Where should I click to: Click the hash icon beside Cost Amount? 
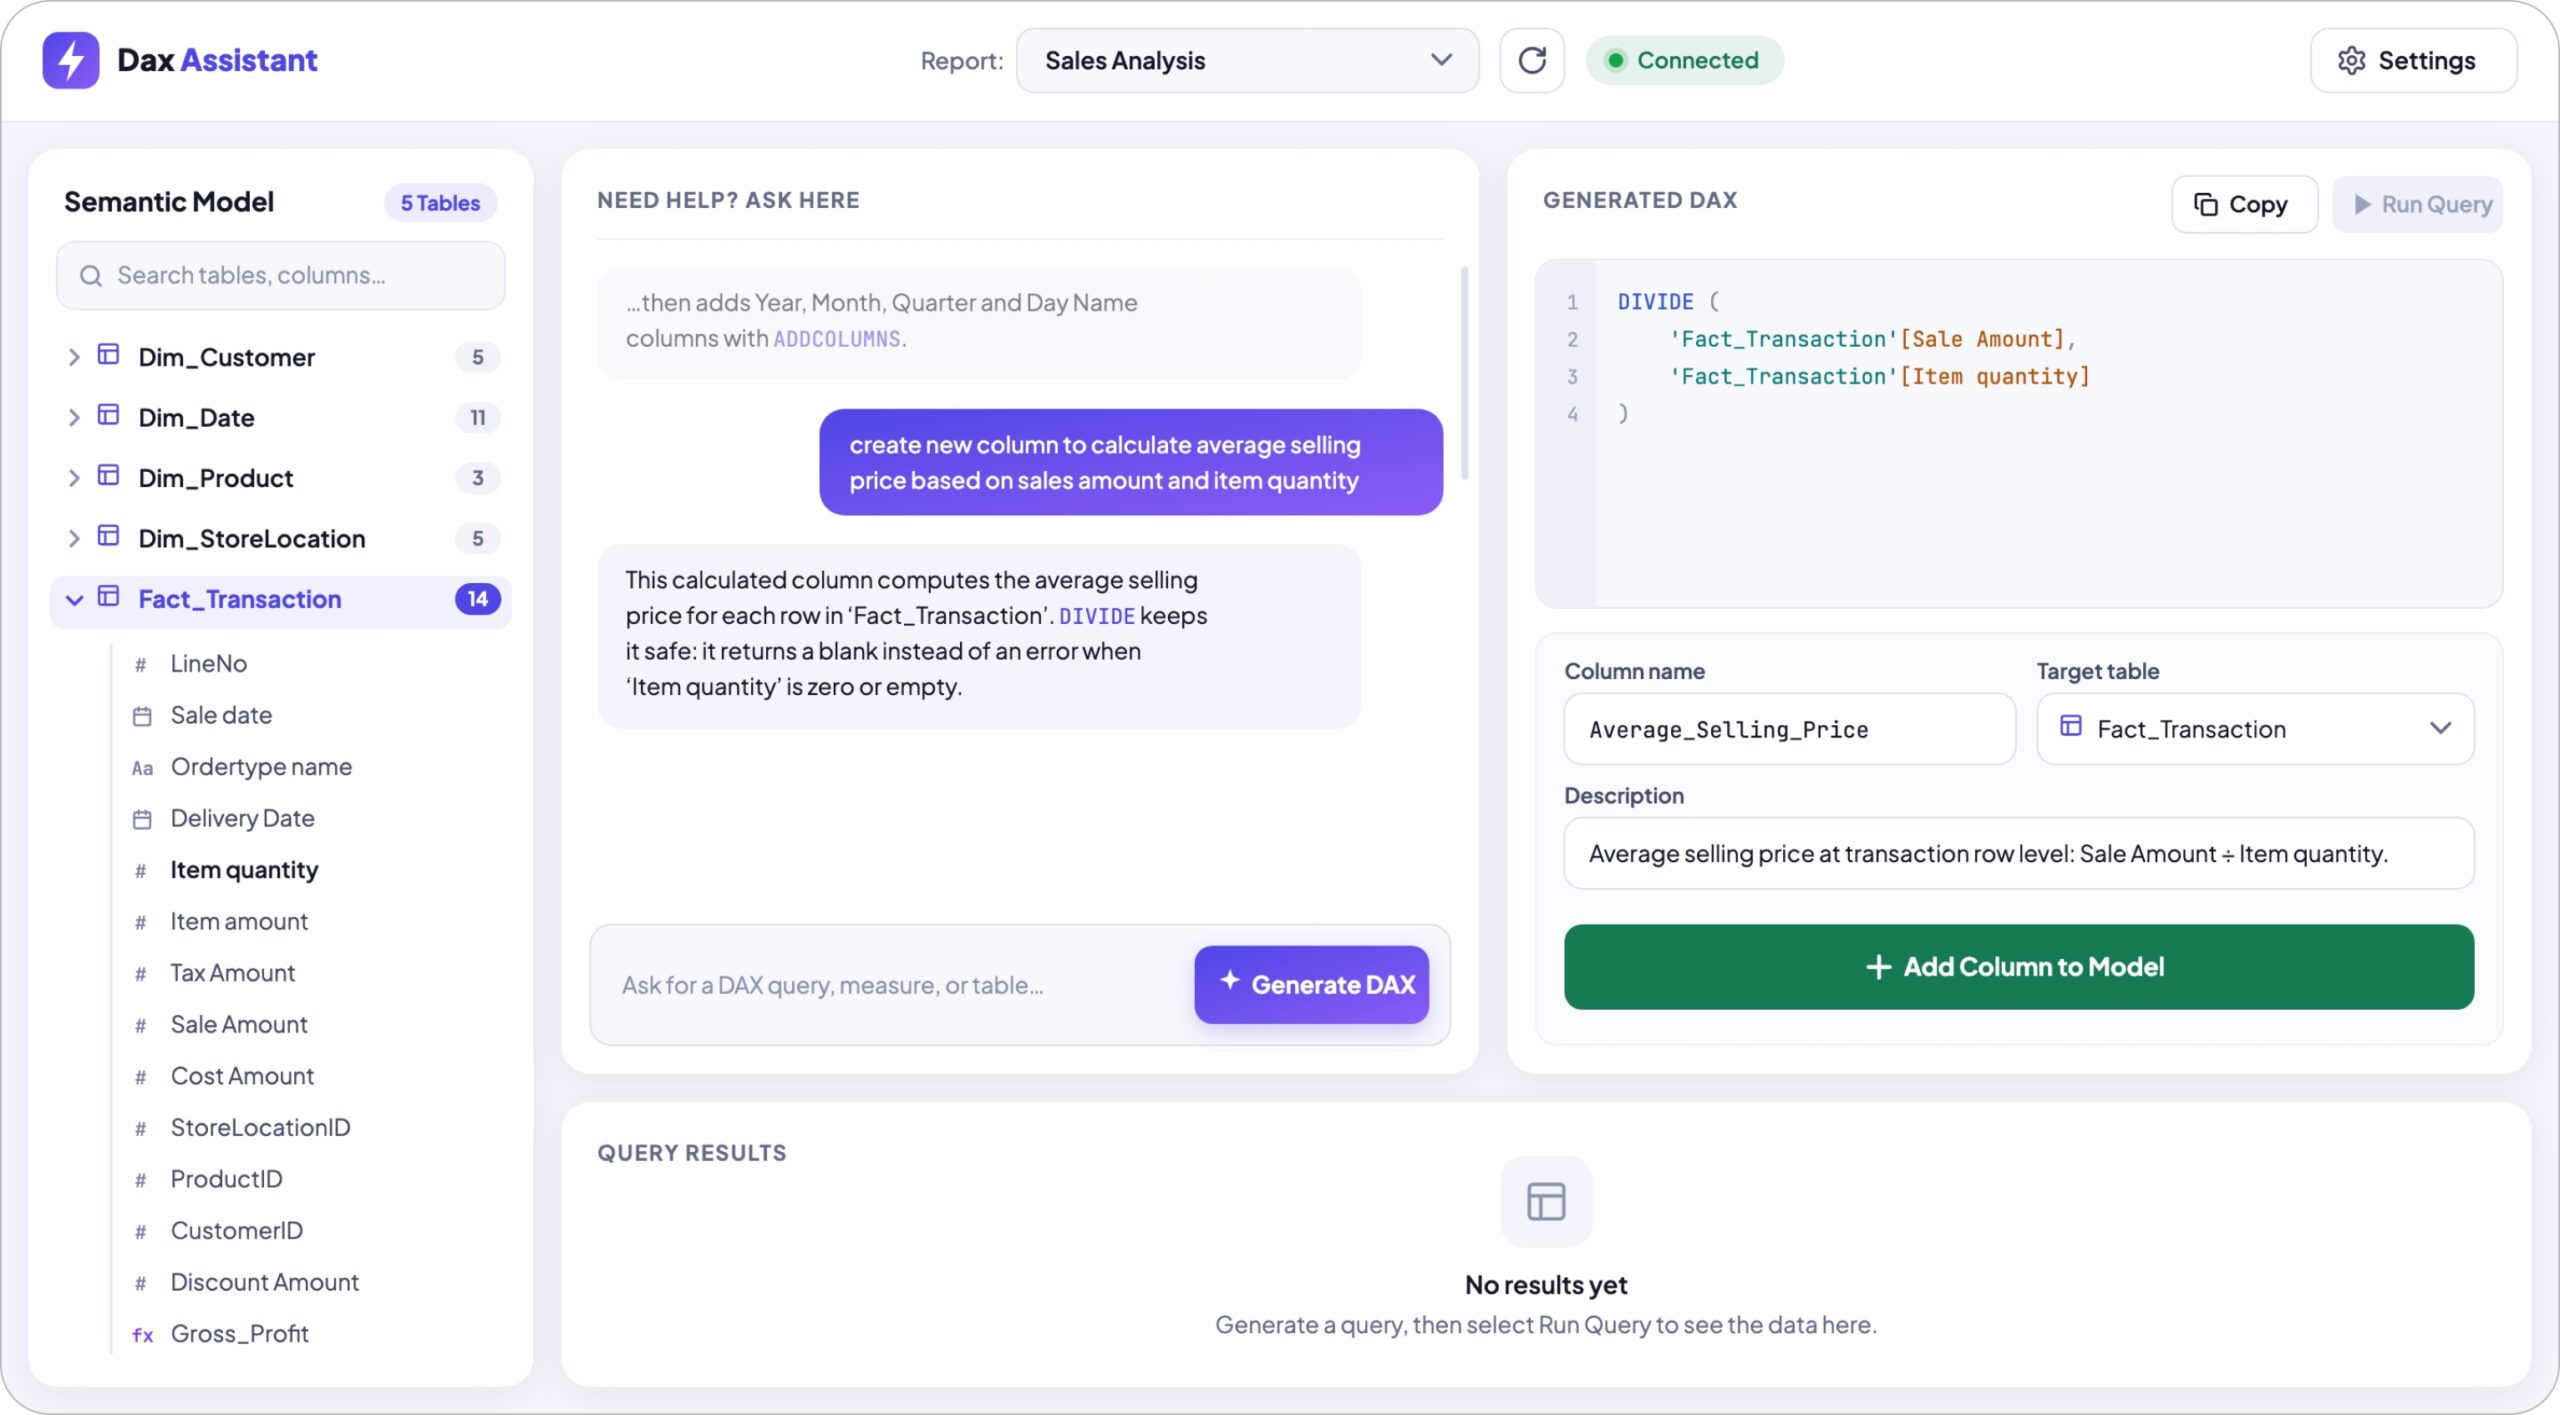point(141,1077)
